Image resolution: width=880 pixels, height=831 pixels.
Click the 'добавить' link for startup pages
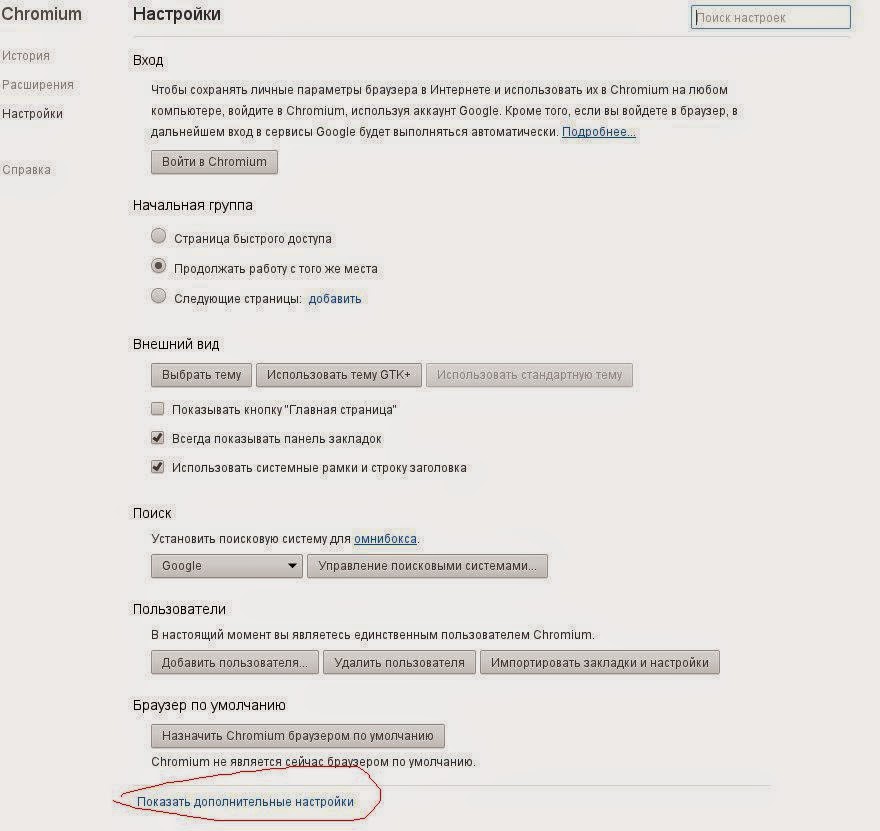[335, 298]
